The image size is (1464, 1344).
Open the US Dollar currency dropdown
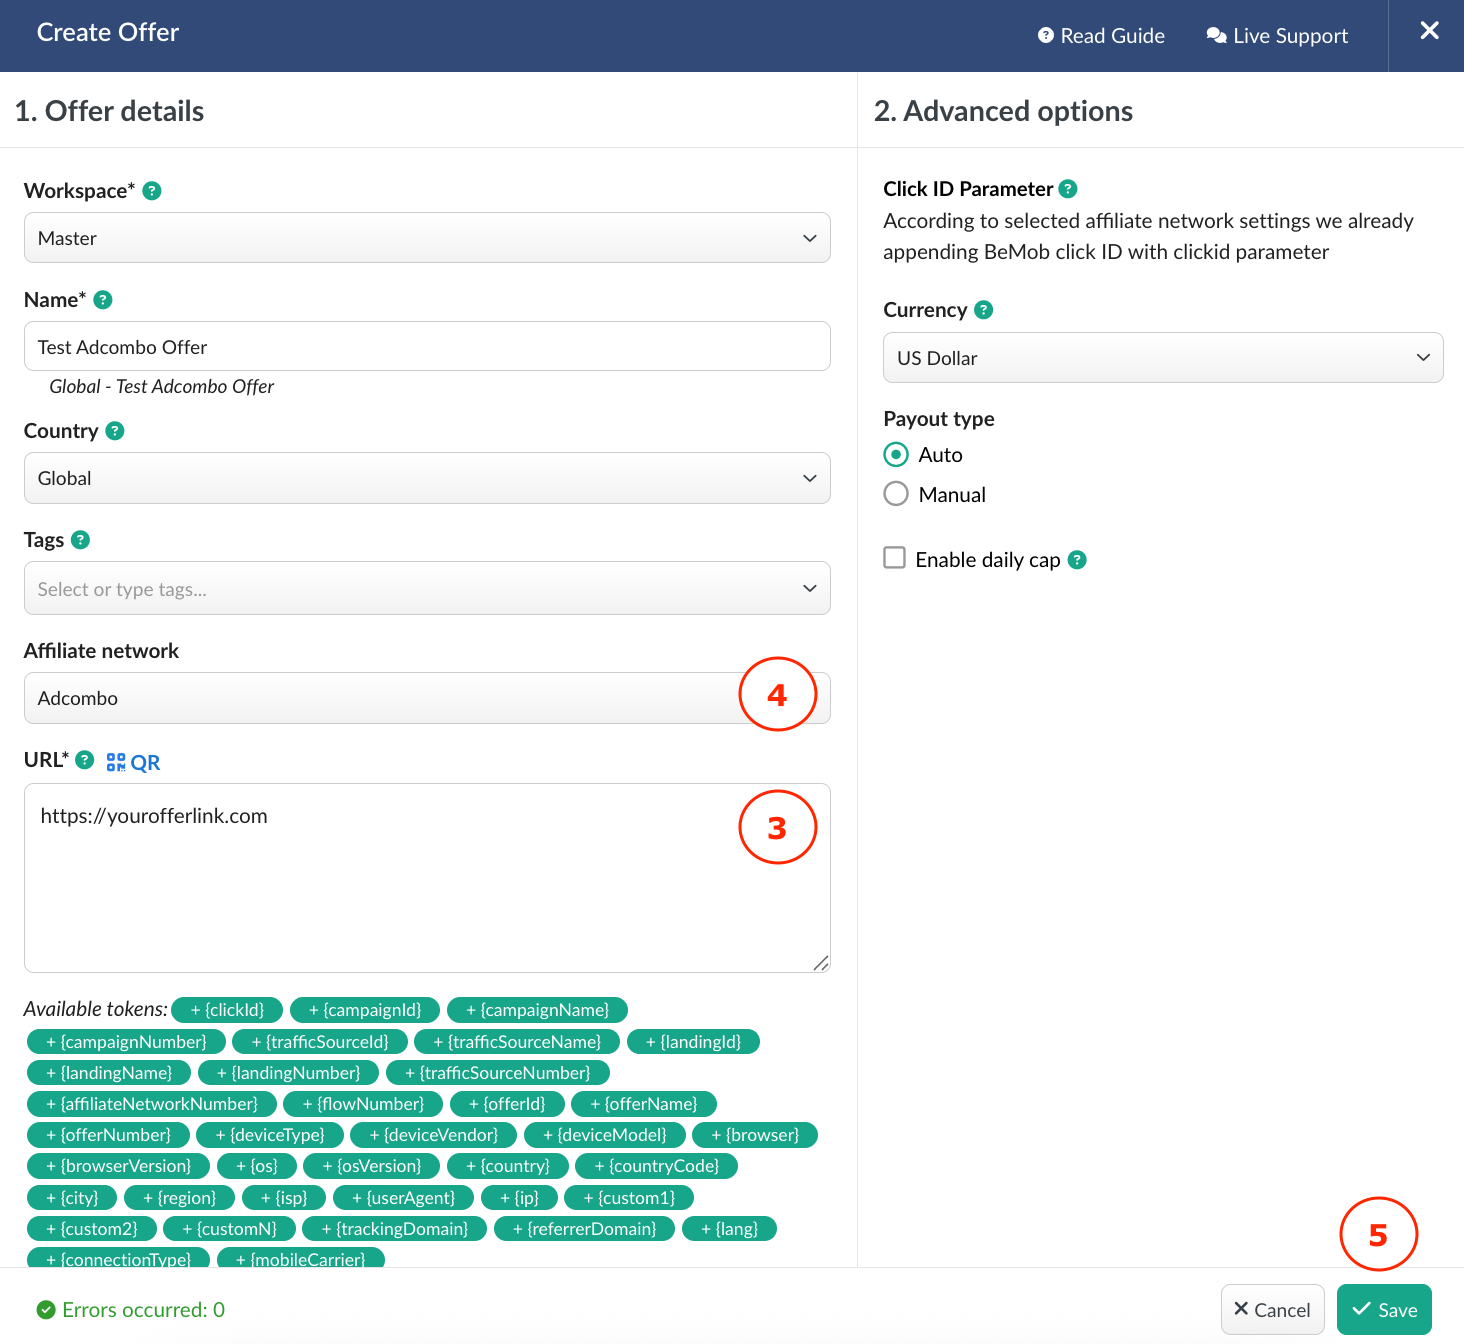pyautogui.click(x=1162, y=358)
